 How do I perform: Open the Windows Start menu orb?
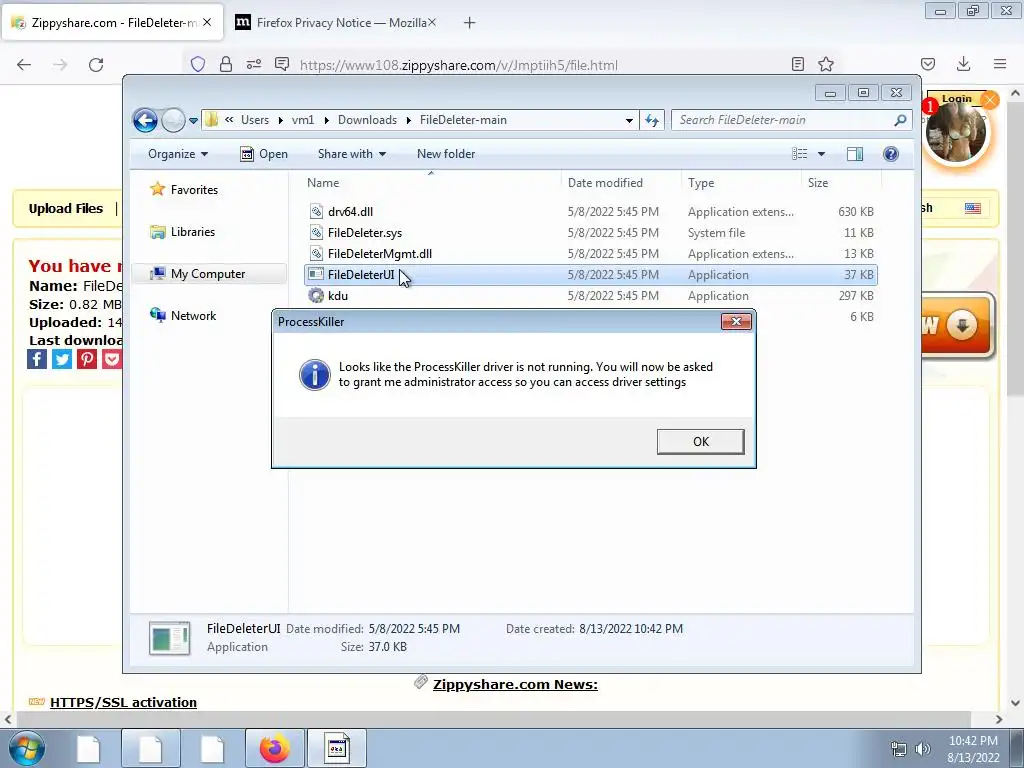click(x=26, y=748)
